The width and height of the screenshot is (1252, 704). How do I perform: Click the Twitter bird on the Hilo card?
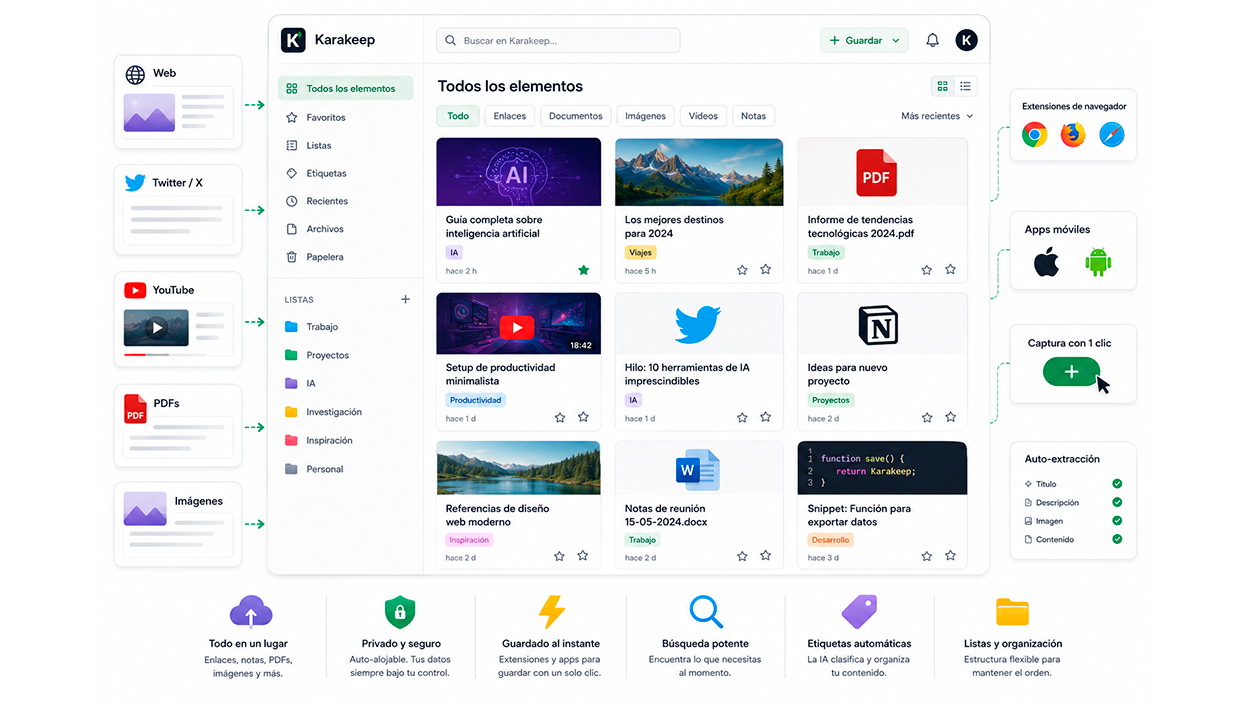pos(698,324)
